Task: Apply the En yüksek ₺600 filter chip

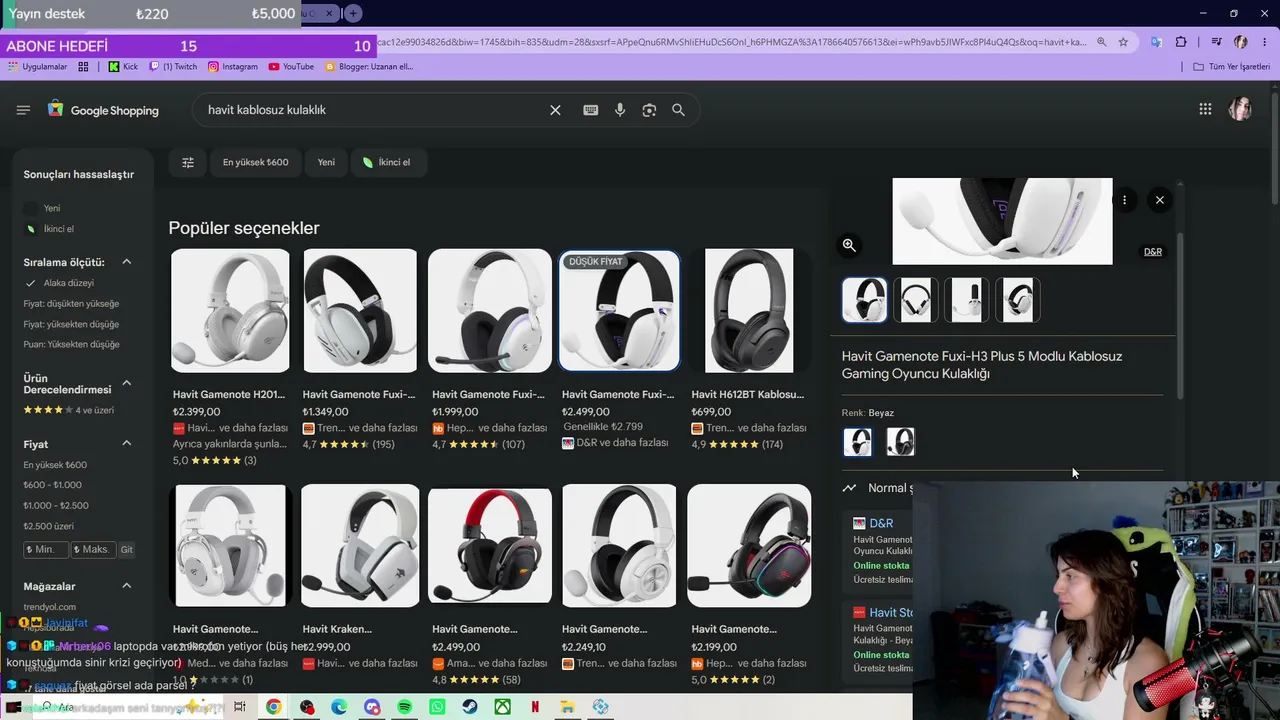Action: coord(255,162)
